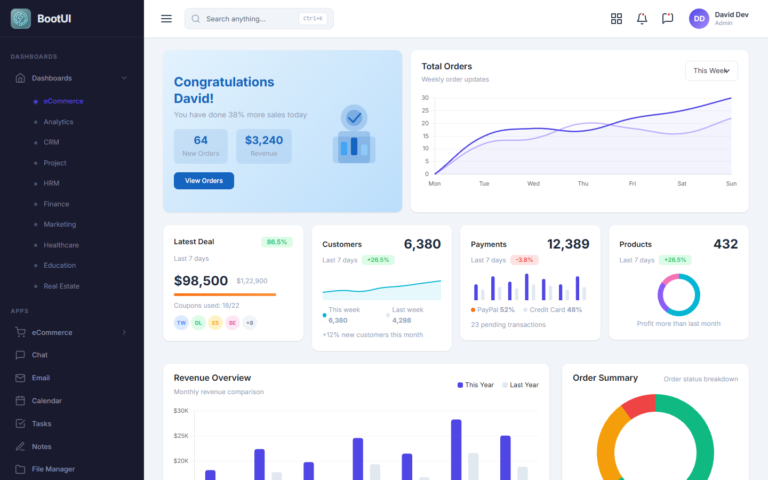The width and height of the screenshot is (768, 480).
Task: Click the Search anything input field
Action: click(x=259, y=19)
